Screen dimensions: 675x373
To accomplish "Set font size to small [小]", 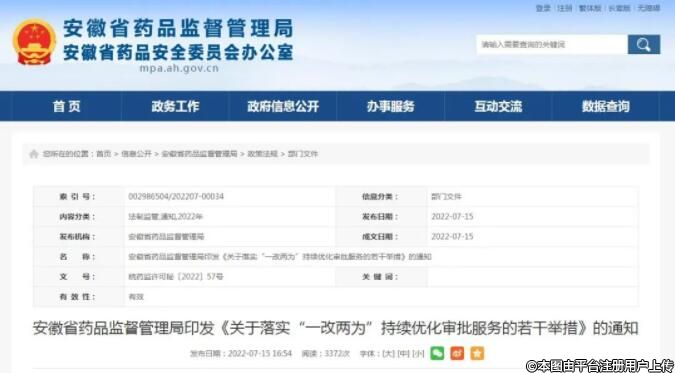I will click(418, 354).
